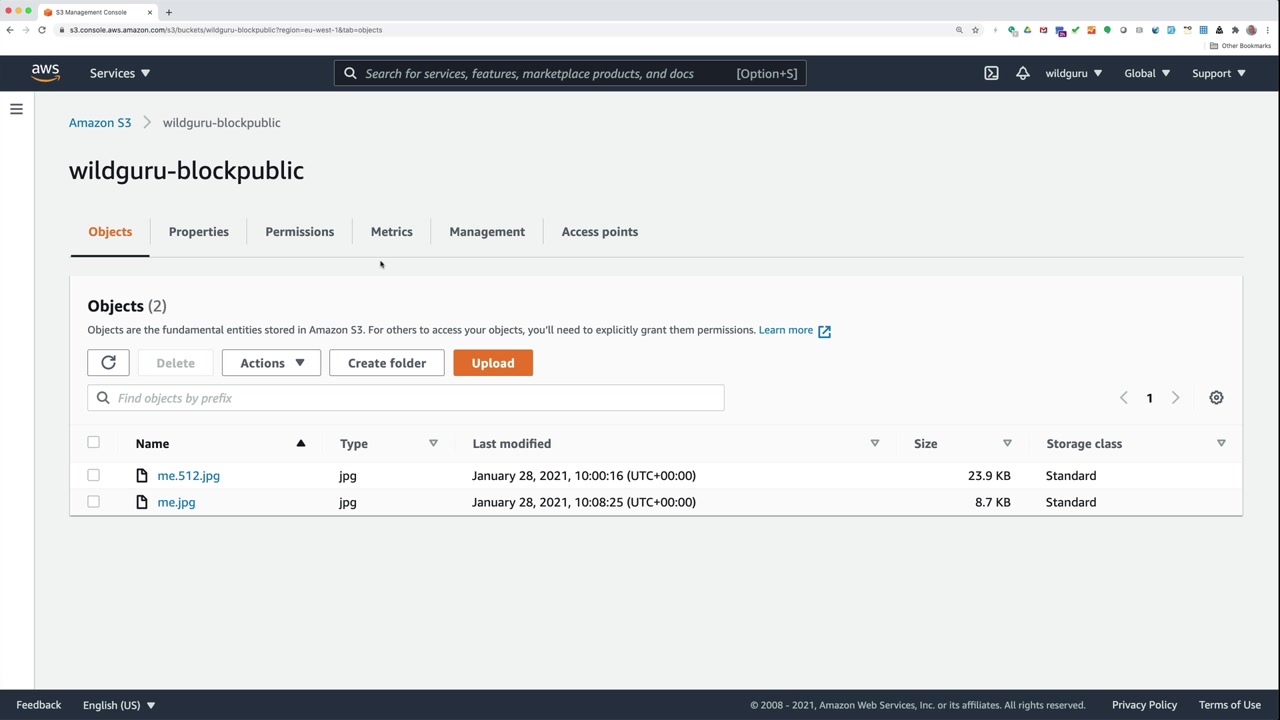Open Terms of Use link
This screenshot has width=1280, height=720.
pyautogui.click(x=1229, y=705)
